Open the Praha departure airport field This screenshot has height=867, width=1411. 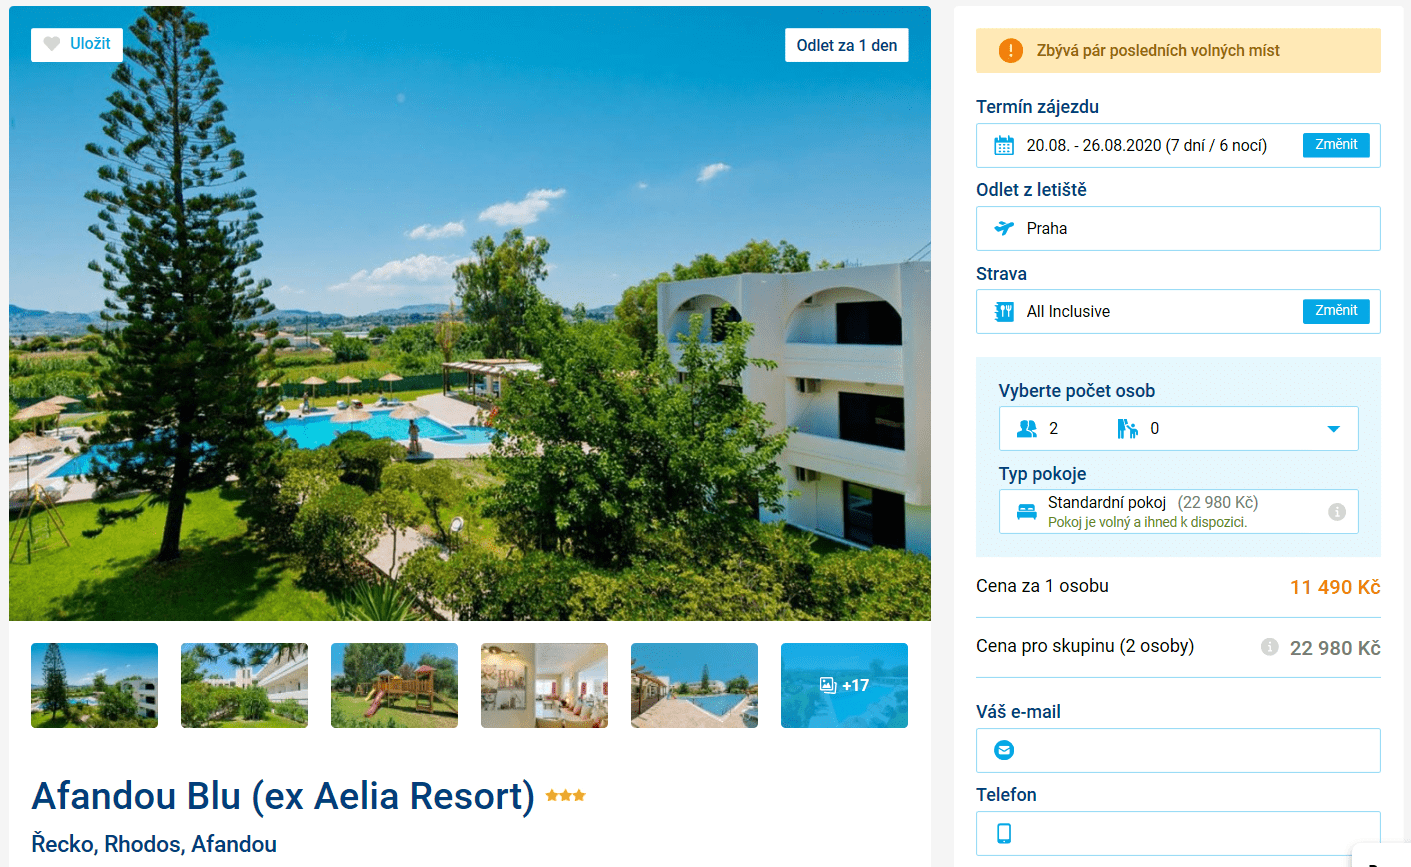pyautogui.click(x=1178, y=228)
